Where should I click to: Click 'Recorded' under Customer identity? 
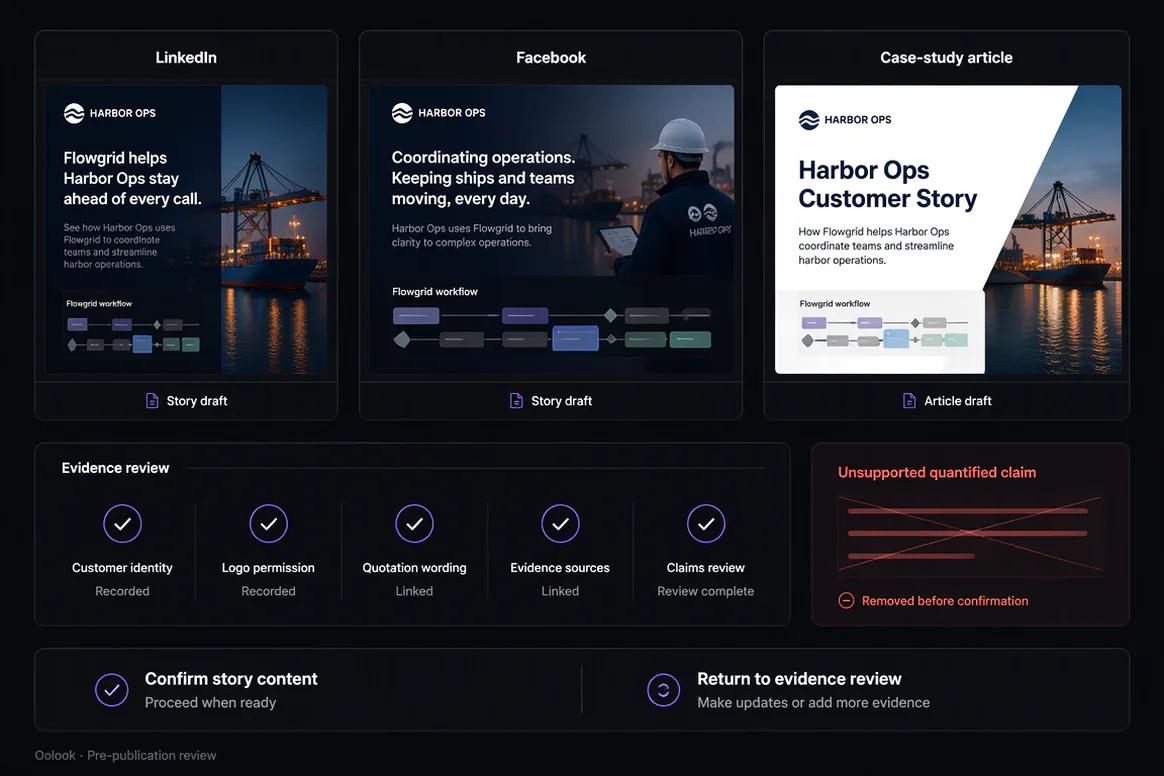(122, 591)
